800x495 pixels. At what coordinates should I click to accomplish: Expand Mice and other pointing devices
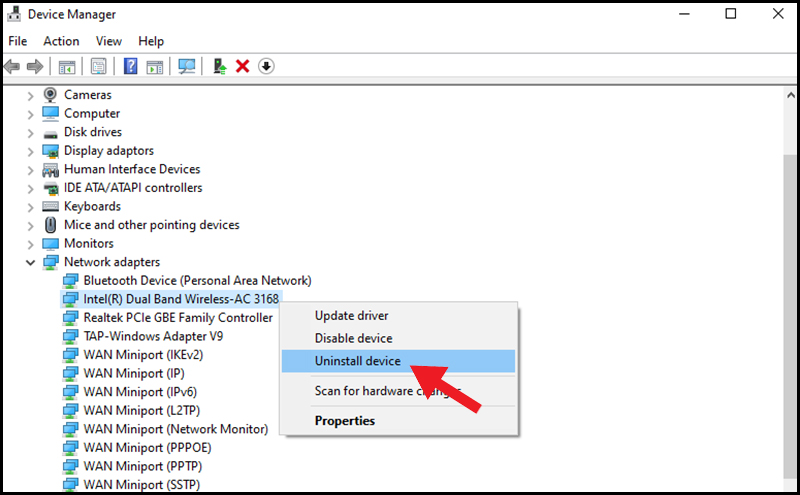coord(30,226)
